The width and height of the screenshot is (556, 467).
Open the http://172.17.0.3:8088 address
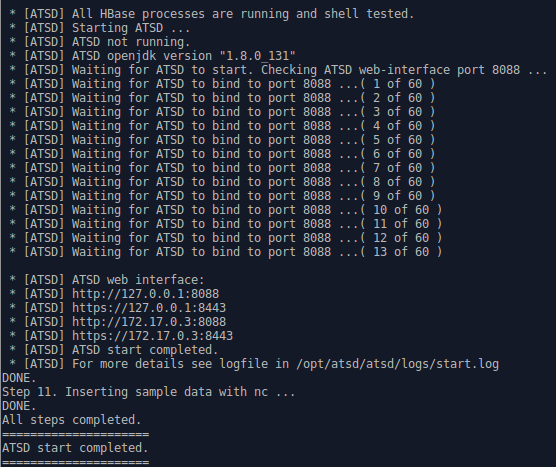[149, 322]
